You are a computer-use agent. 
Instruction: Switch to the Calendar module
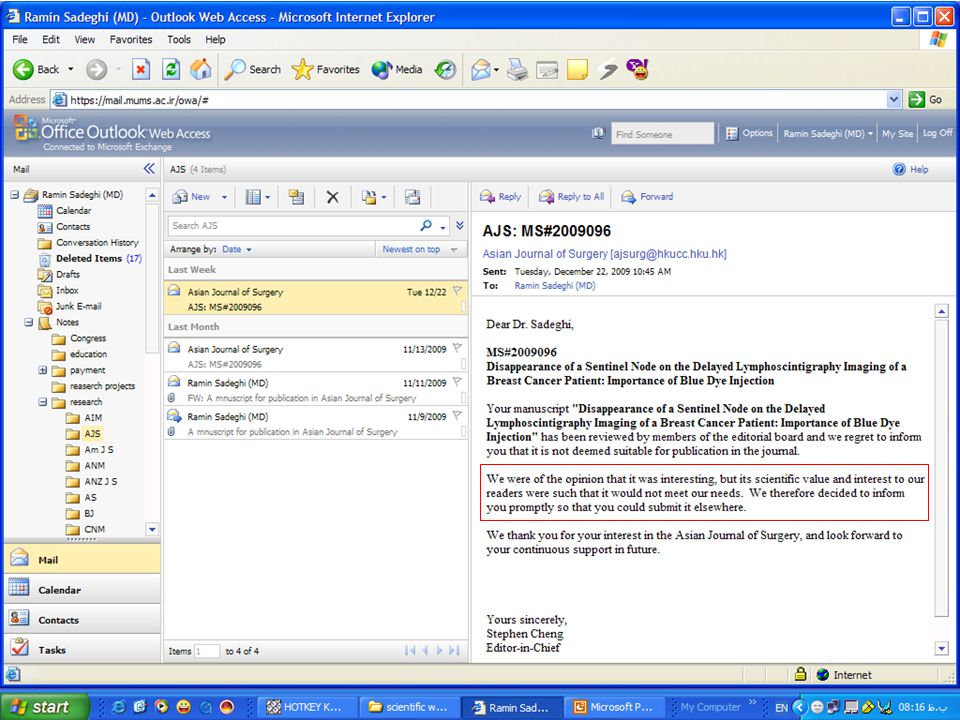[x=82, y=590]
